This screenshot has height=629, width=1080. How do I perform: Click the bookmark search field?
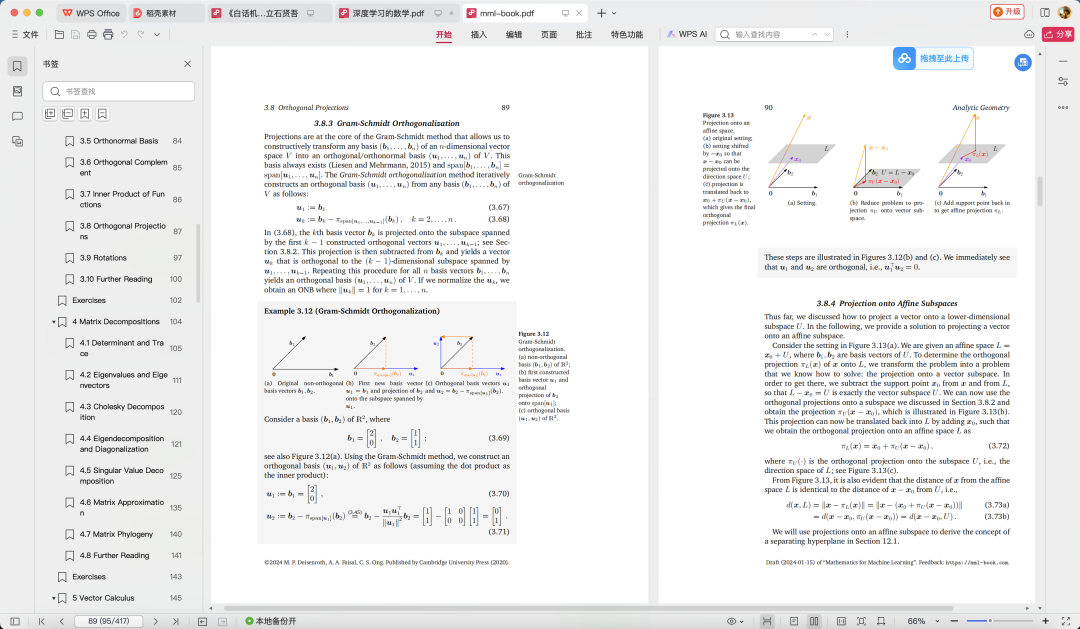pos(118,91)
